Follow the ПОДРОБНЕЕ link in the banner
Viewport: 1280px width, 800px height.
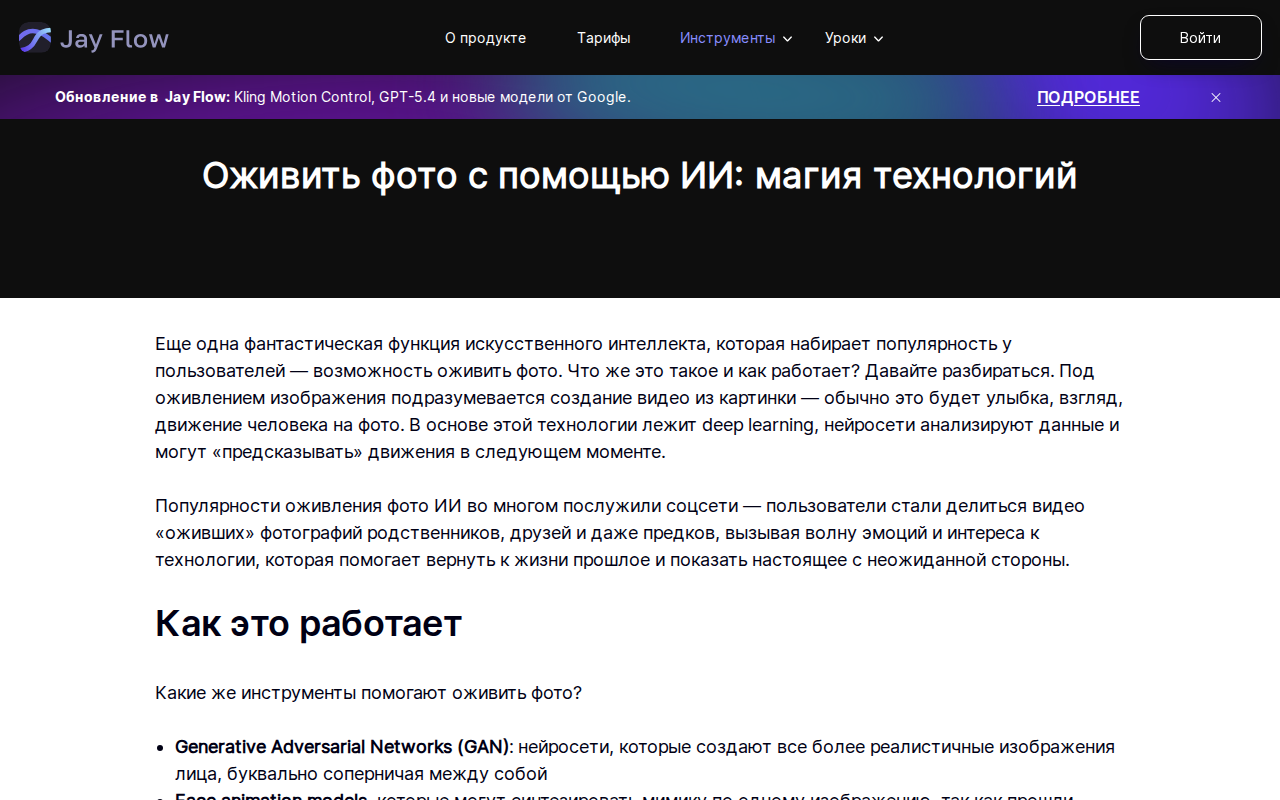point(1088,97)
